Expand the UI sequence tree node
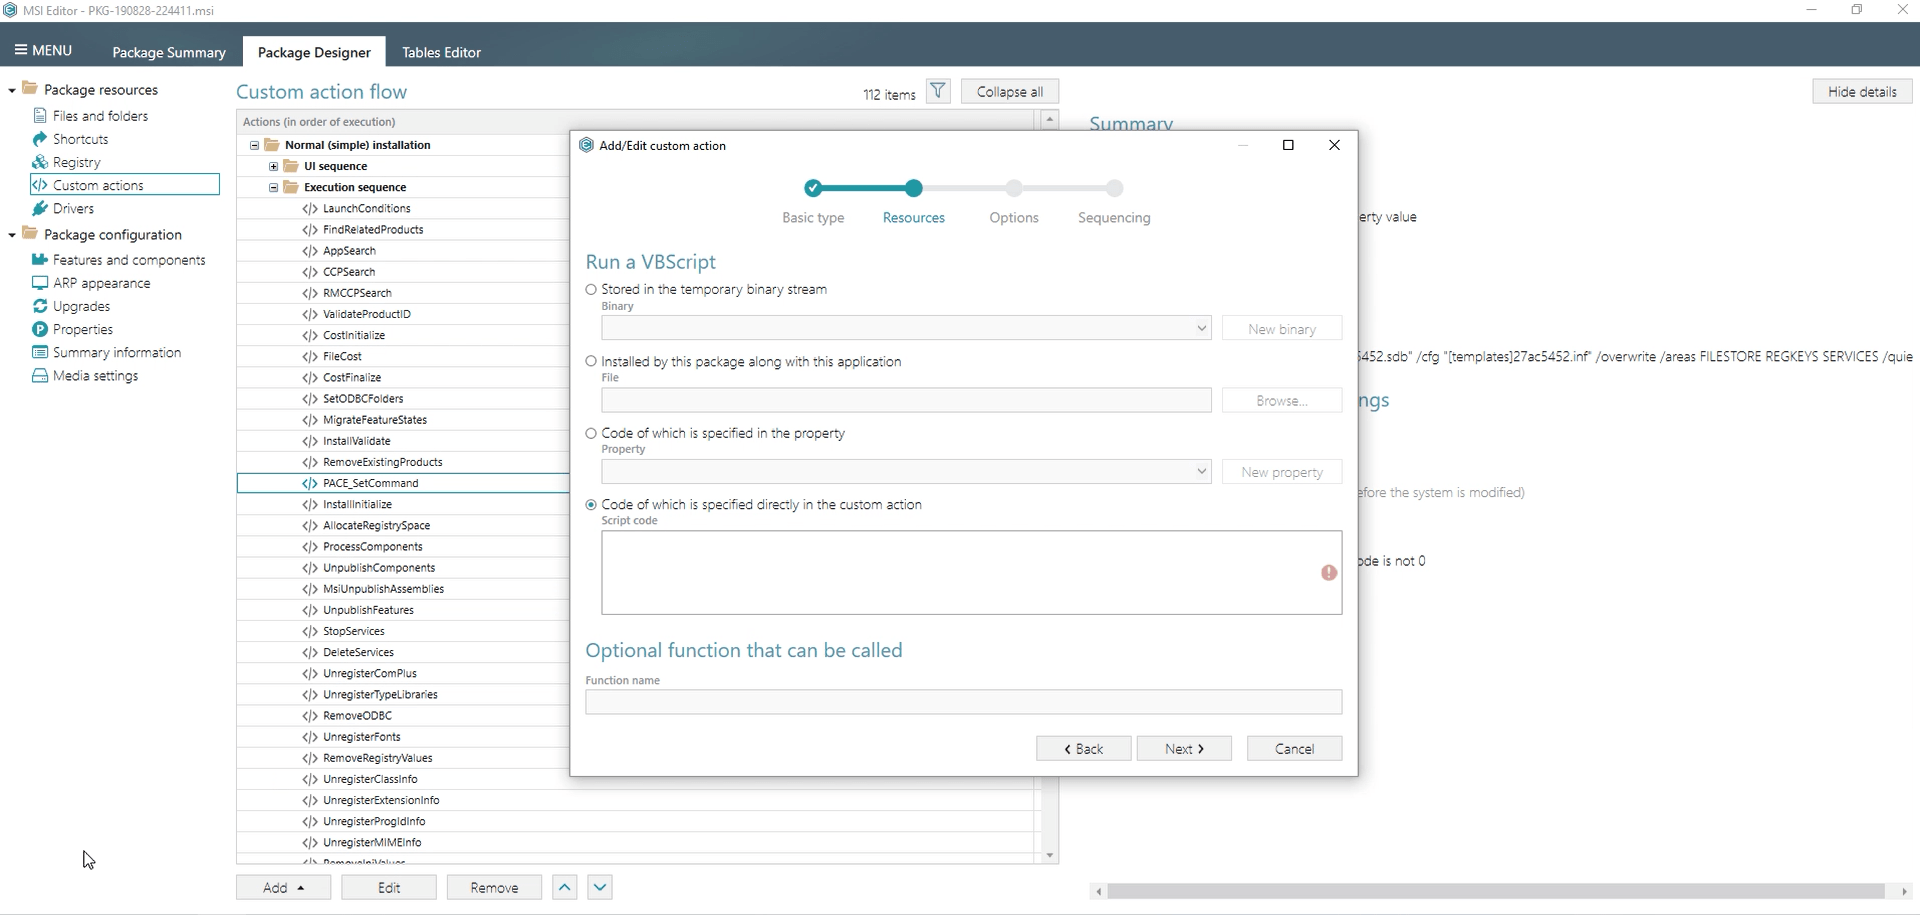This screenshot has height=915, width=1920. 273,166
